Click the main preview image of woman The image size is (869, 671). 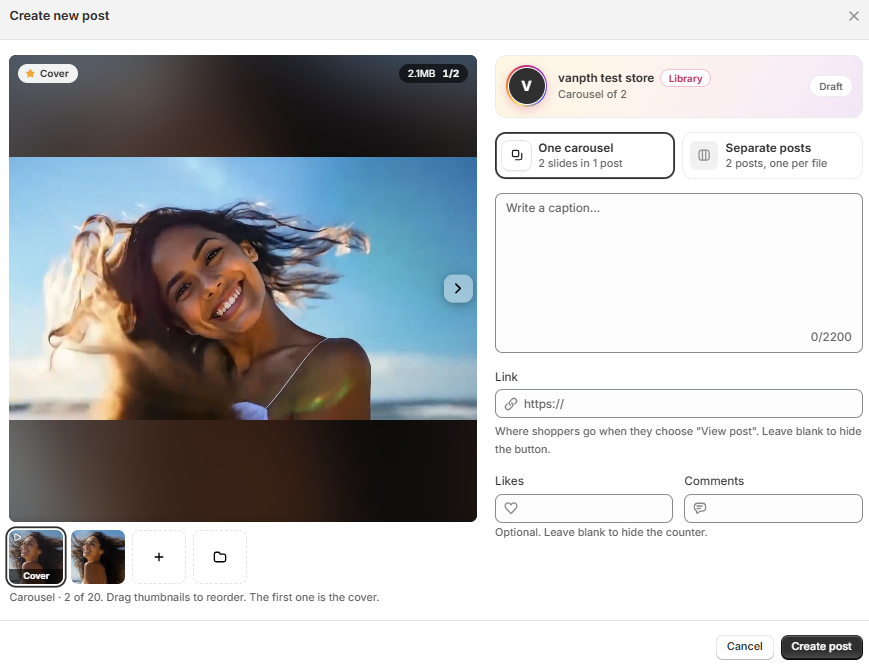243,288
